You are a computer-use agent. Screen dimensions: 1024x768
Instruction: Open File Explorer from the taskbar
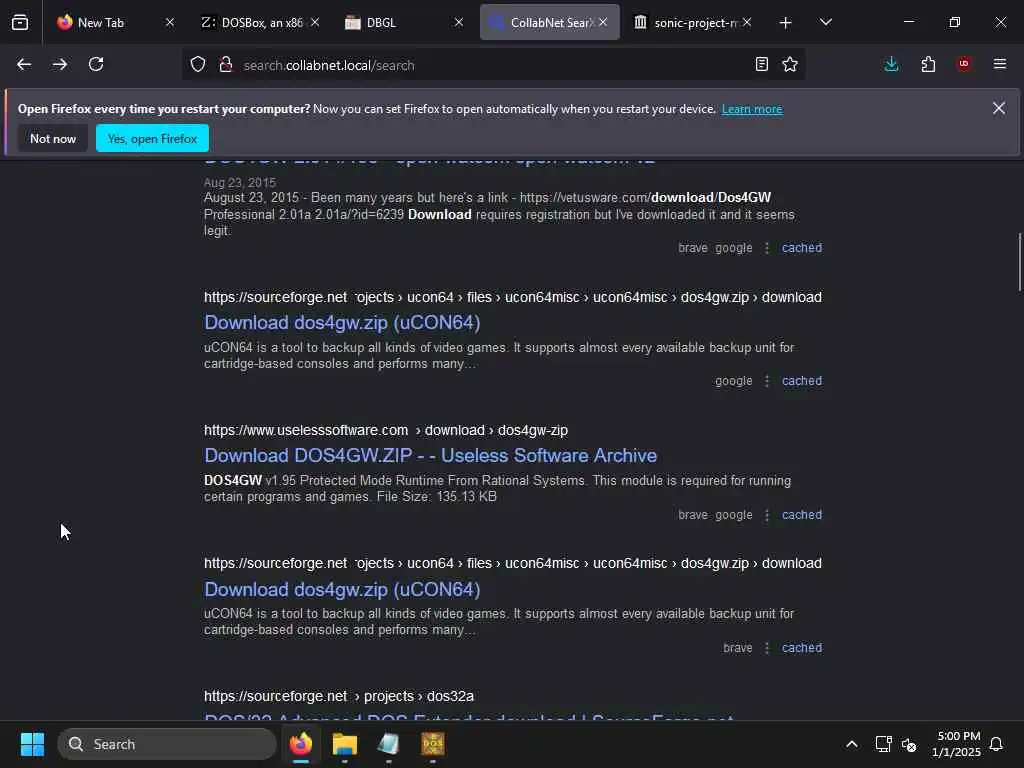(x=345, y=744)
